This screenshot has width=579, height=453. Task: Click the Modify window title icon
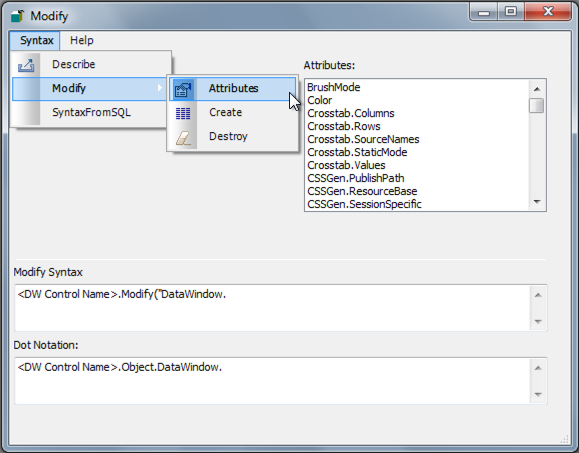(17, 16)
